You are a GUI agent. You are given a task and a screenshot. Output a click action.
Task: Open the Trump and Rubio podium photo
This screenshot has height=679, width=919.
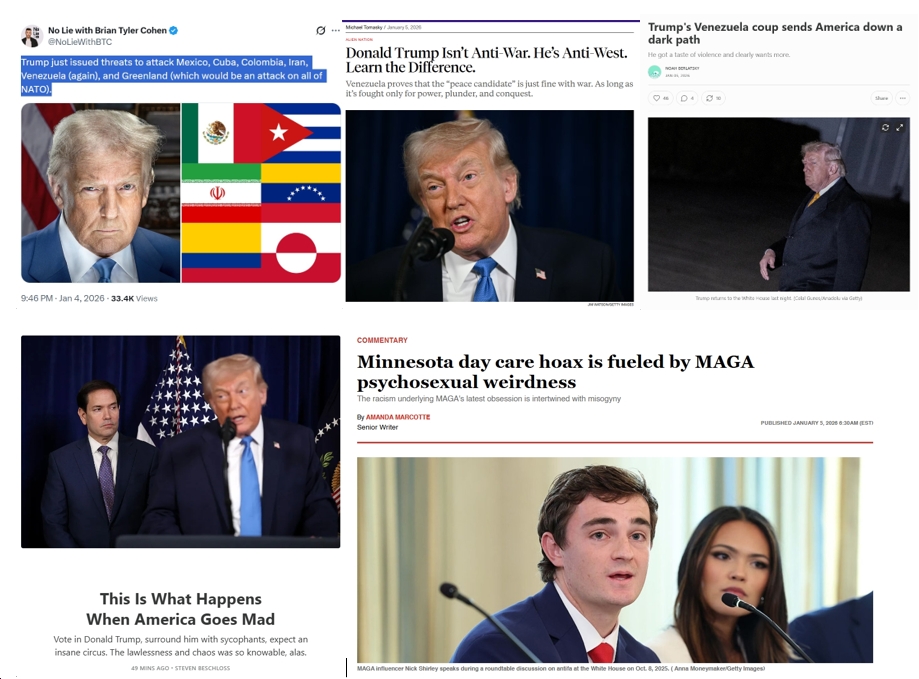pyautogui.click(x=181, y=442)
